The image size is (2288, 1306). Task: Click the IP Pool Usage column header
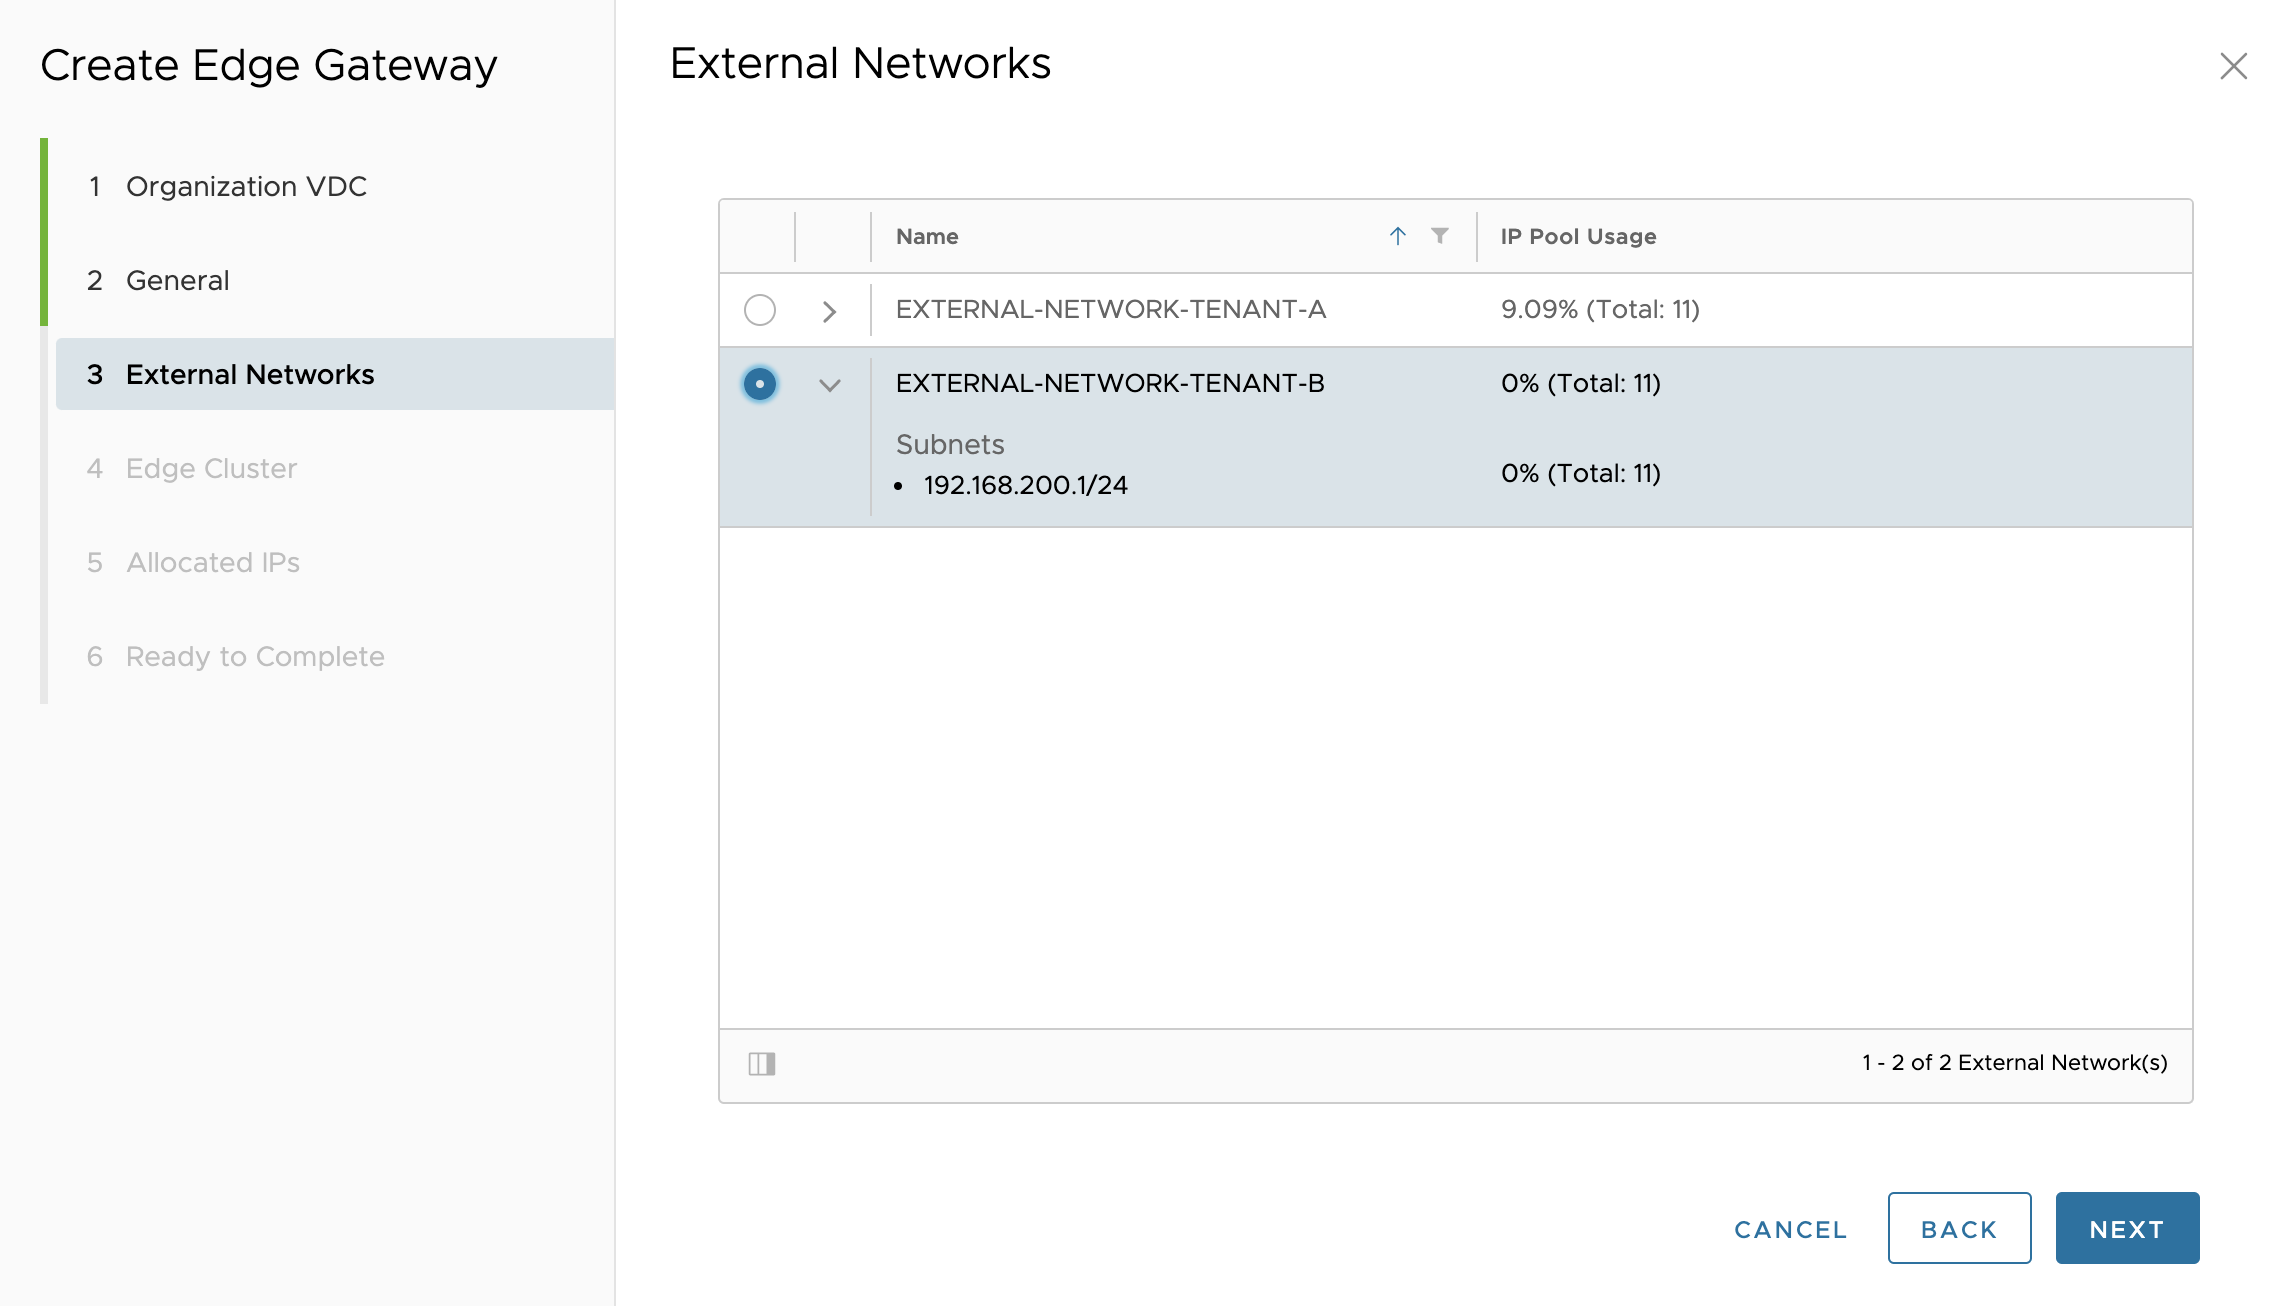1578,236
